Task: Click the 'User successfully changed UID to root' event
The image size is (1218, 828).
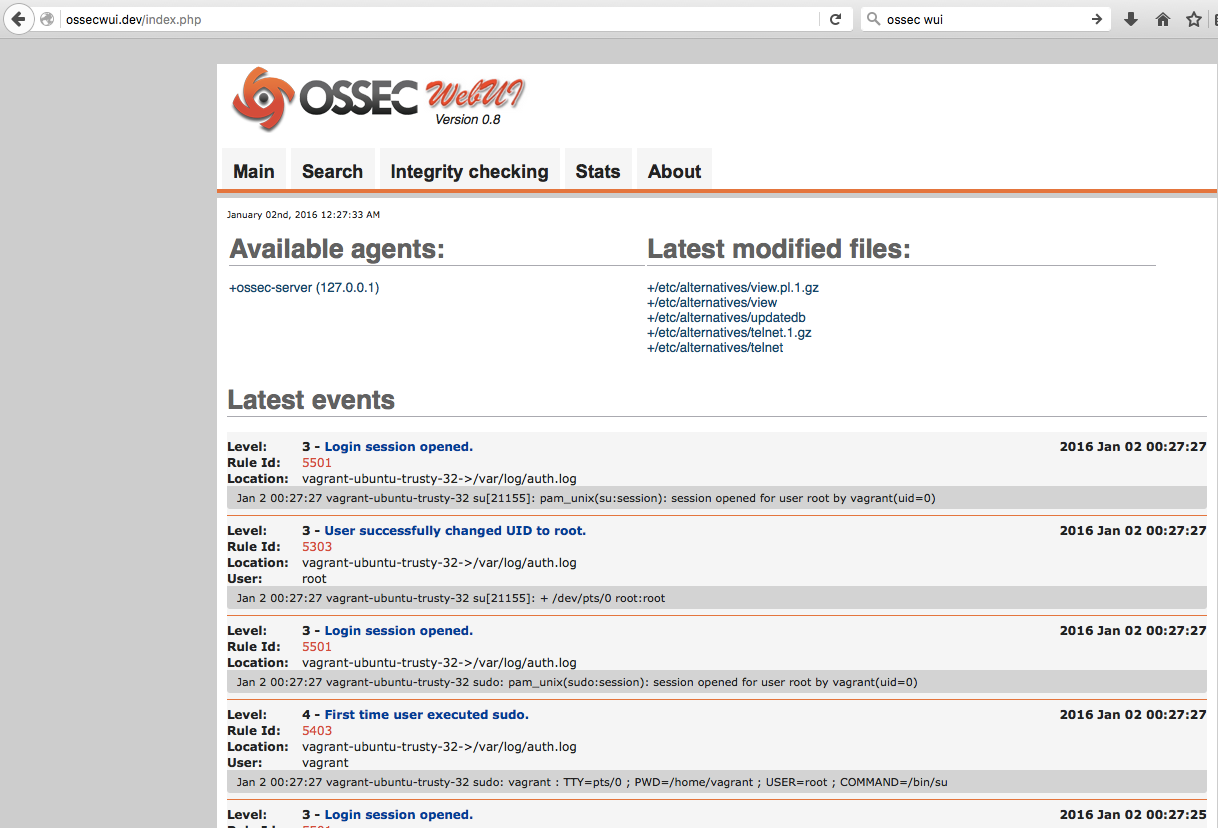Action: point(455,530)
